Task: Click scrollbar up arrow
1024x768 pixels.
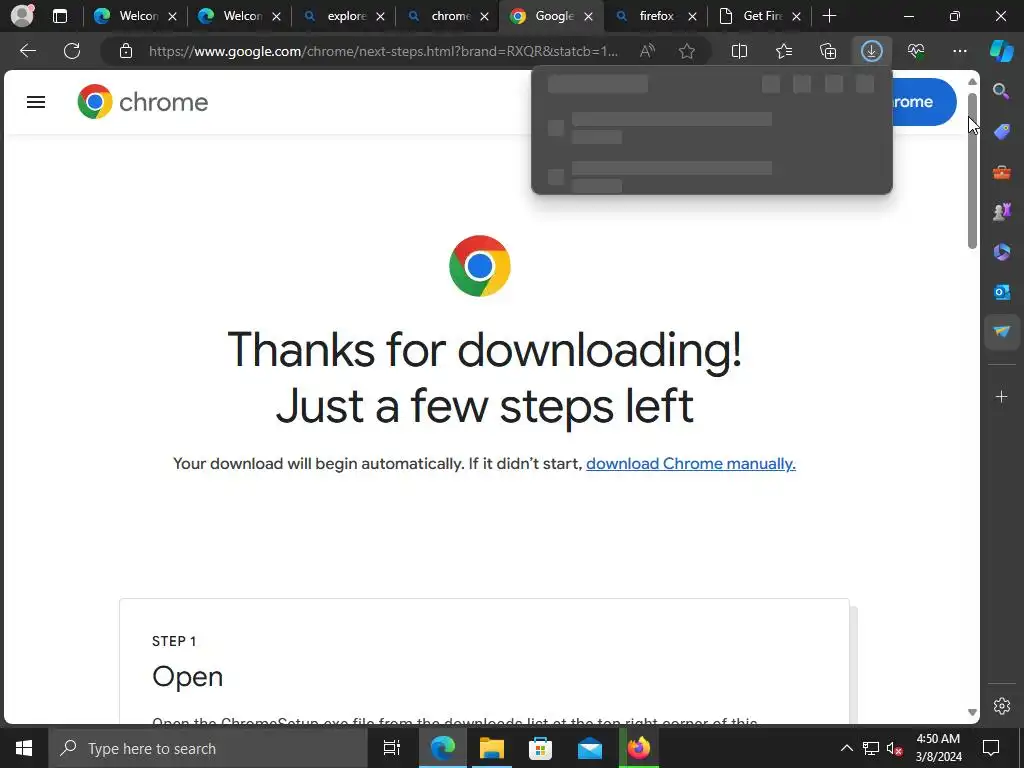Action: (x=972, y=82)
